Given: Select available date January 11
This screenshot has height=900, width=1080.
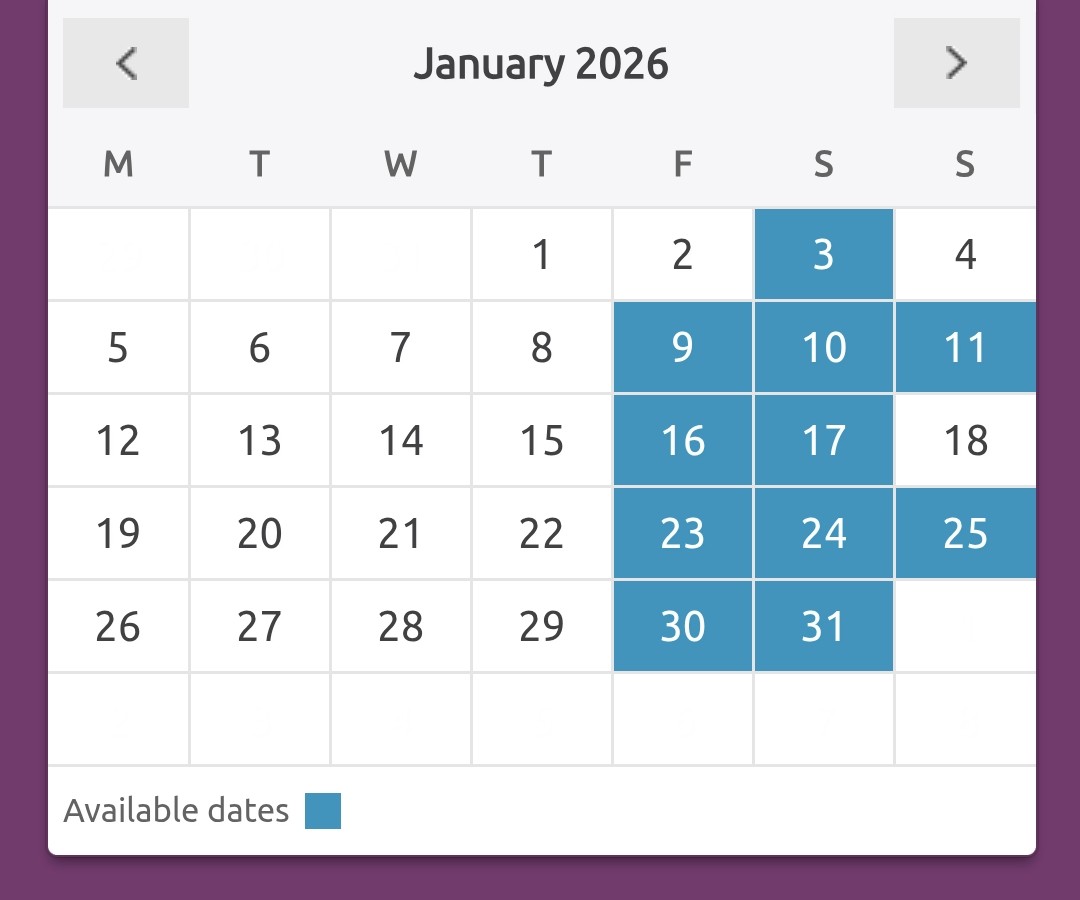Looking at the screenshot, I should click(x=965, y=348).
